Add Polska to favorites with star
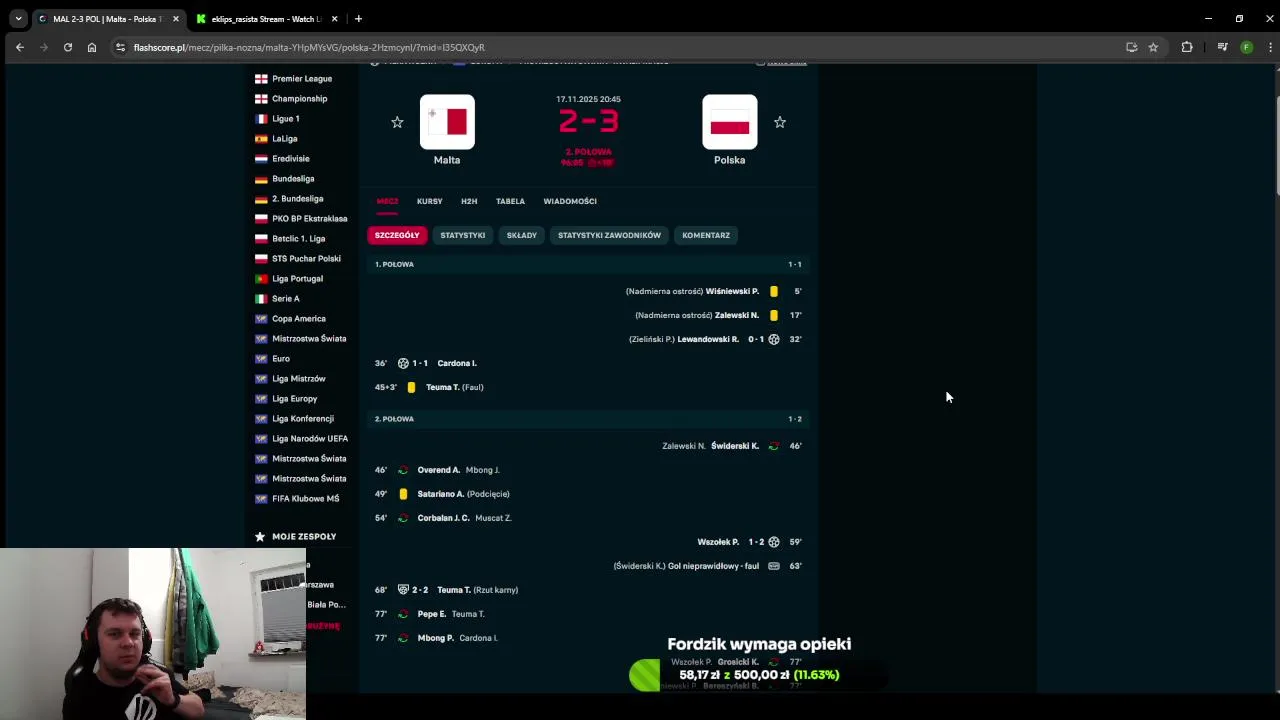Image resolution: width=1280 pixels, height=720 pixels. tap(780, 122)
